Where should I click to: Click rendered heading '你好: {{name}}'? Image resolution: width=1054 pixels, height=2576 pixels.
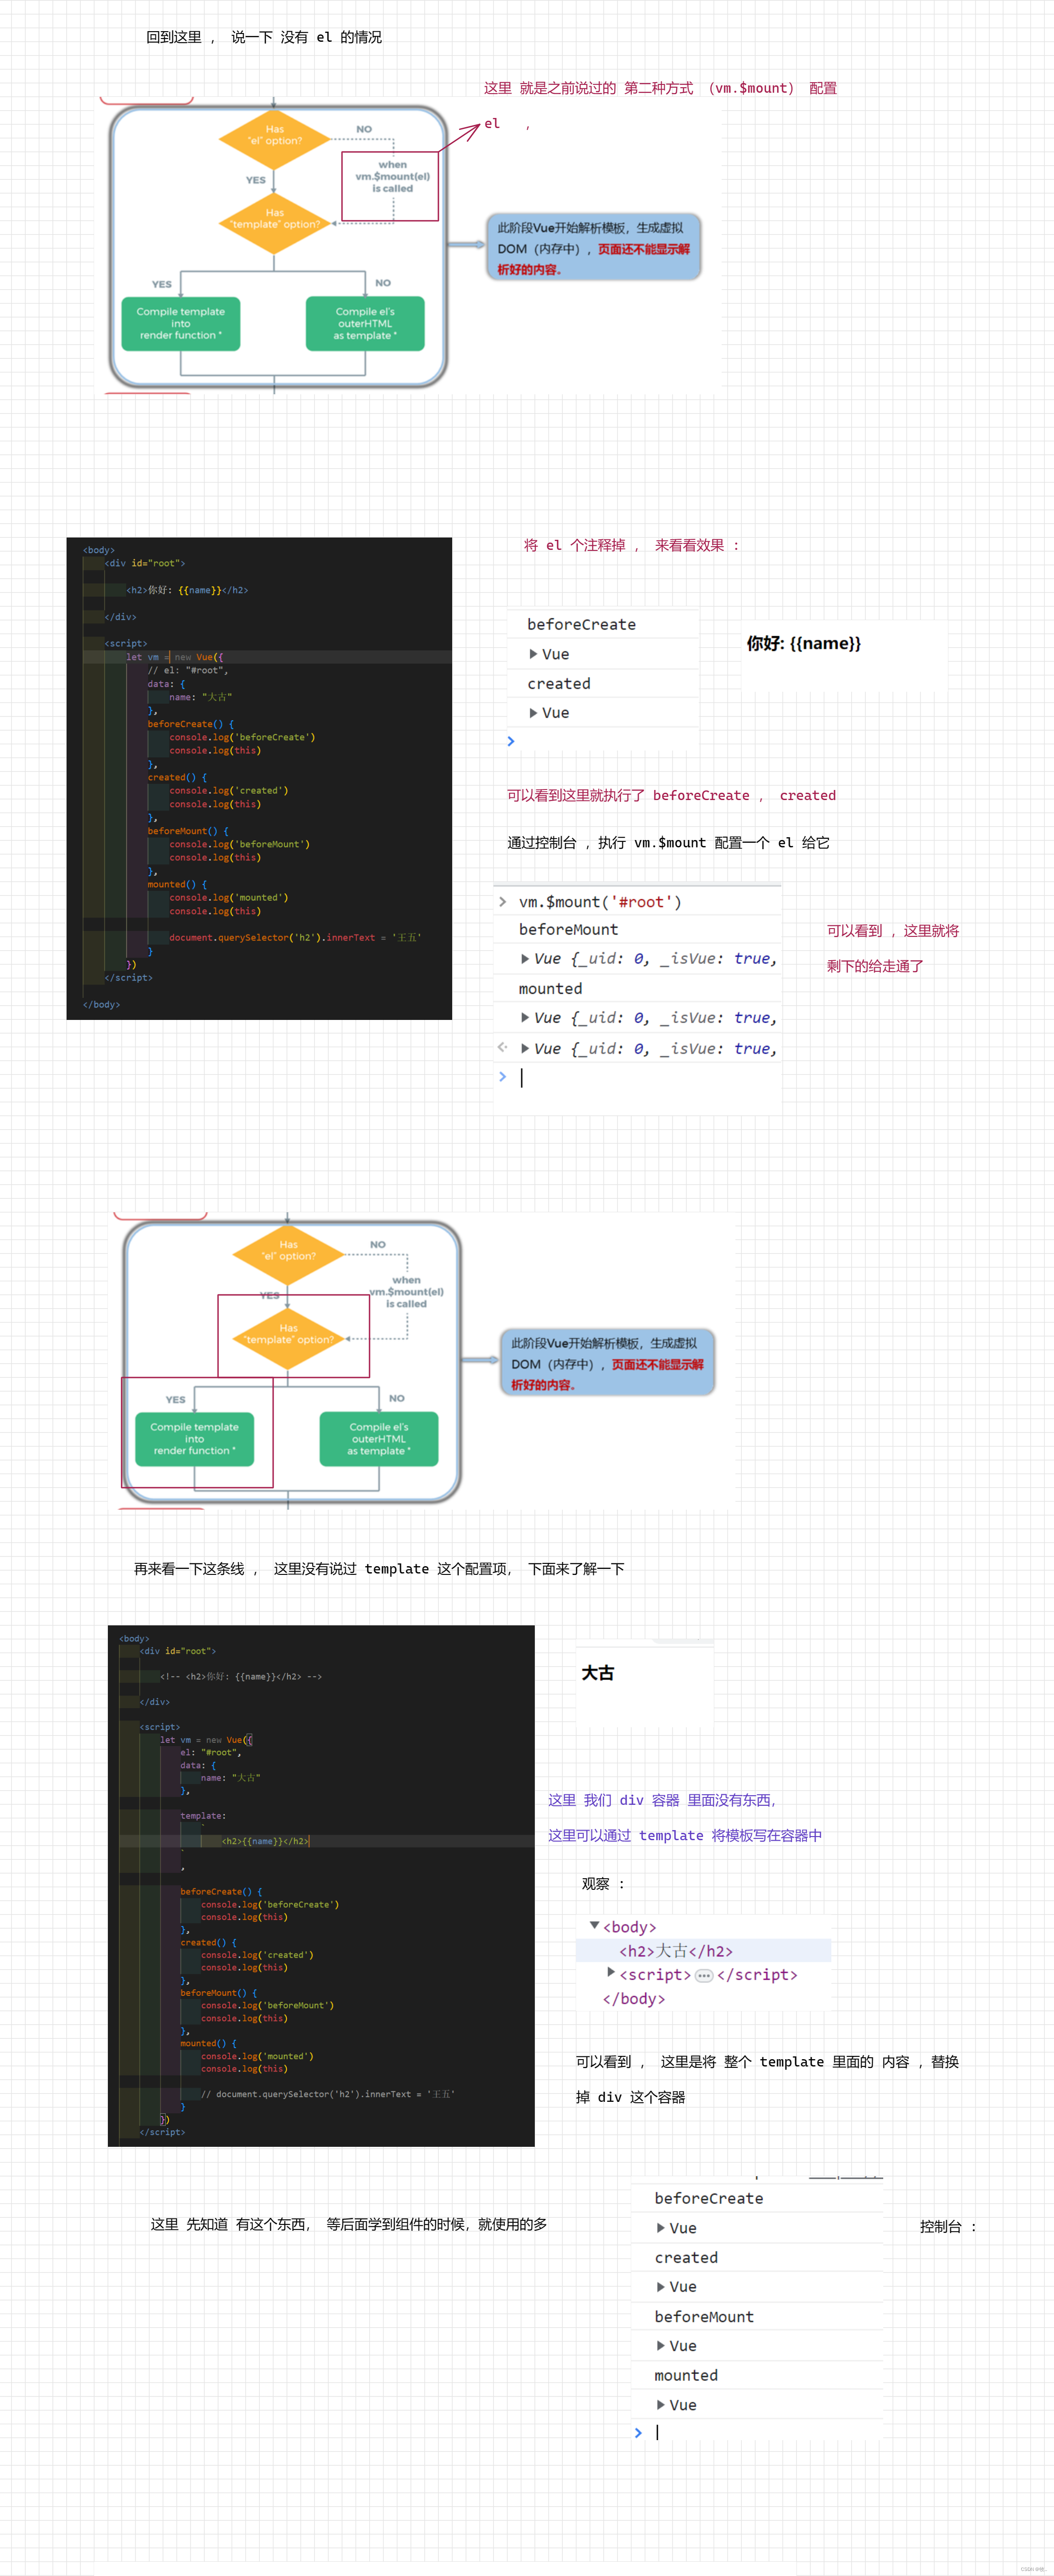803,643
